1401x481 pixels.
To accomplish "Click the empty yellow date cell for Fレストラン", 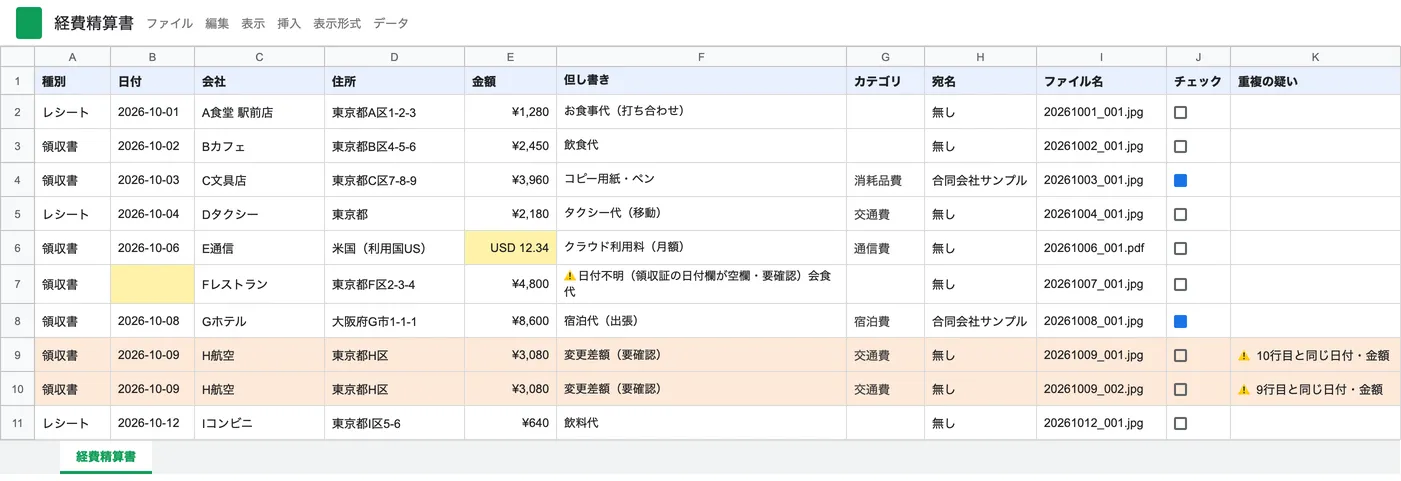I will (x=152, y=284).
